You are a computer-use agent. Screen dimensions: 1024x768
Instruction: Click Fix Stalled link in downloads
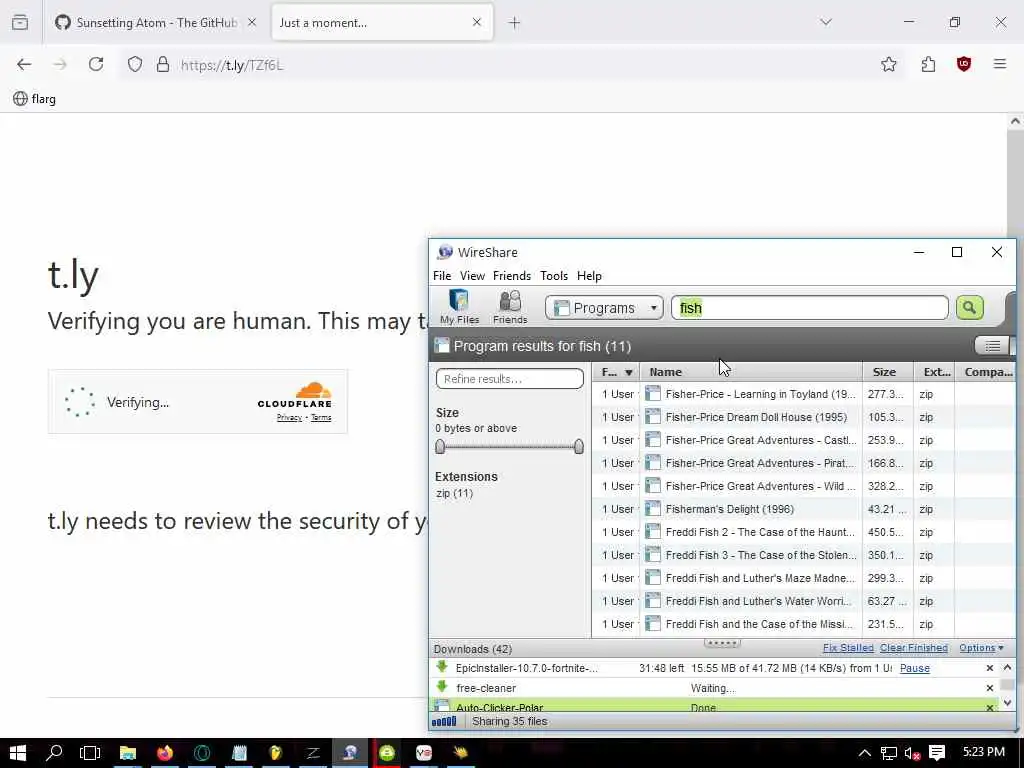(x=848, y=648)
